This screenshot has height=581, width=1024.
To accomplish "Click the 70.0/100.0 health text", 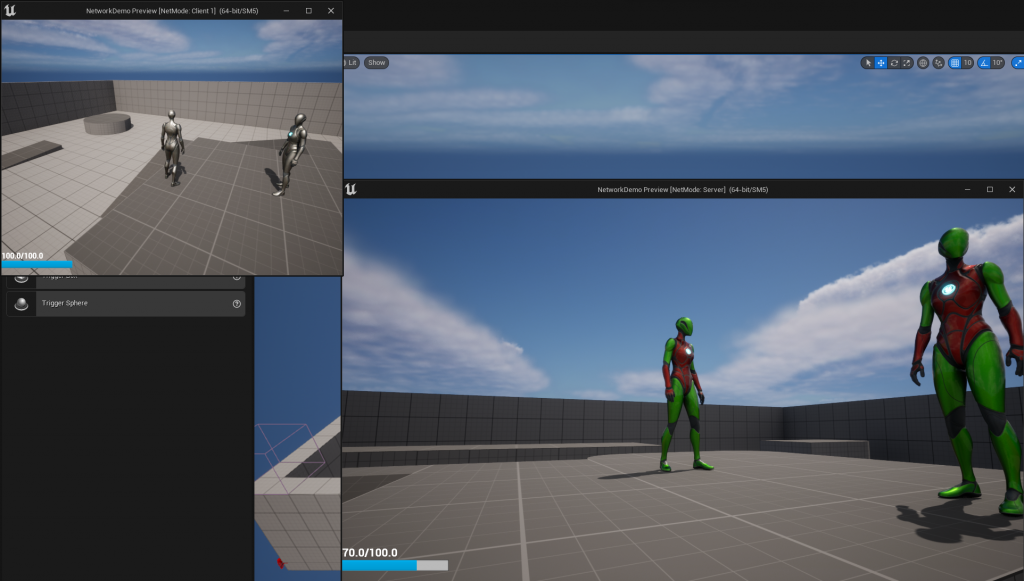I will (370, 552).
